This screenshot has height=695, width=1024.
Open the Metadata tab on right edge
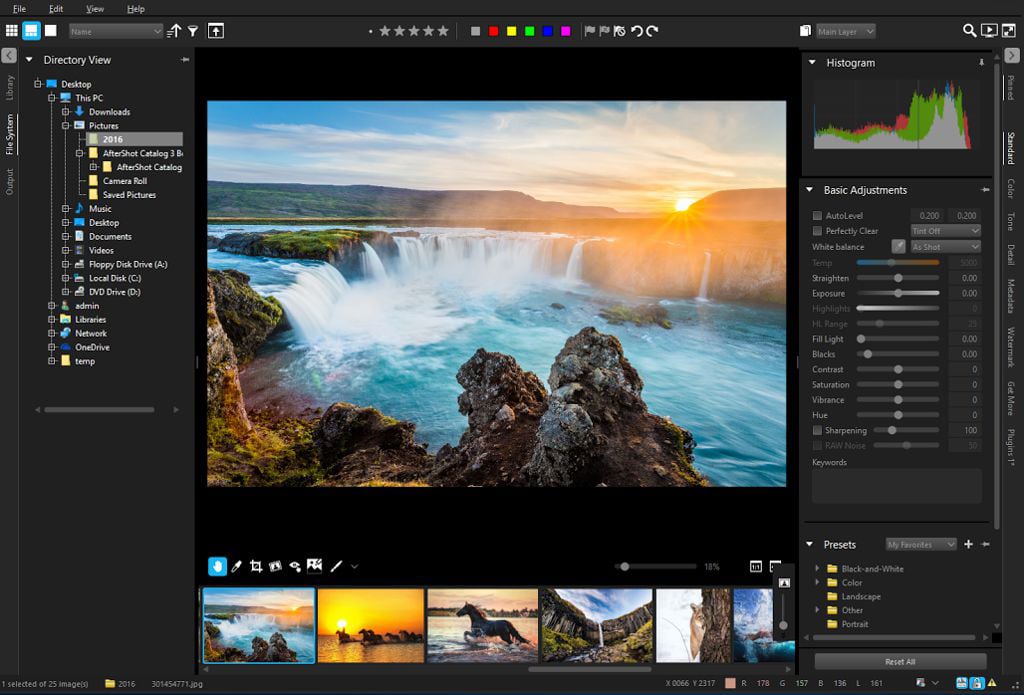click(1011, 296)
